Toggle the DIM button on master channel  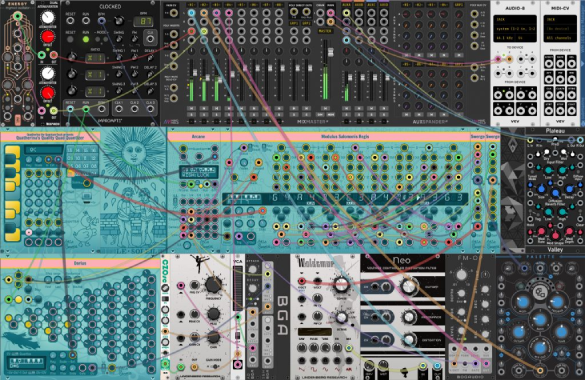[x=320, y=114]
